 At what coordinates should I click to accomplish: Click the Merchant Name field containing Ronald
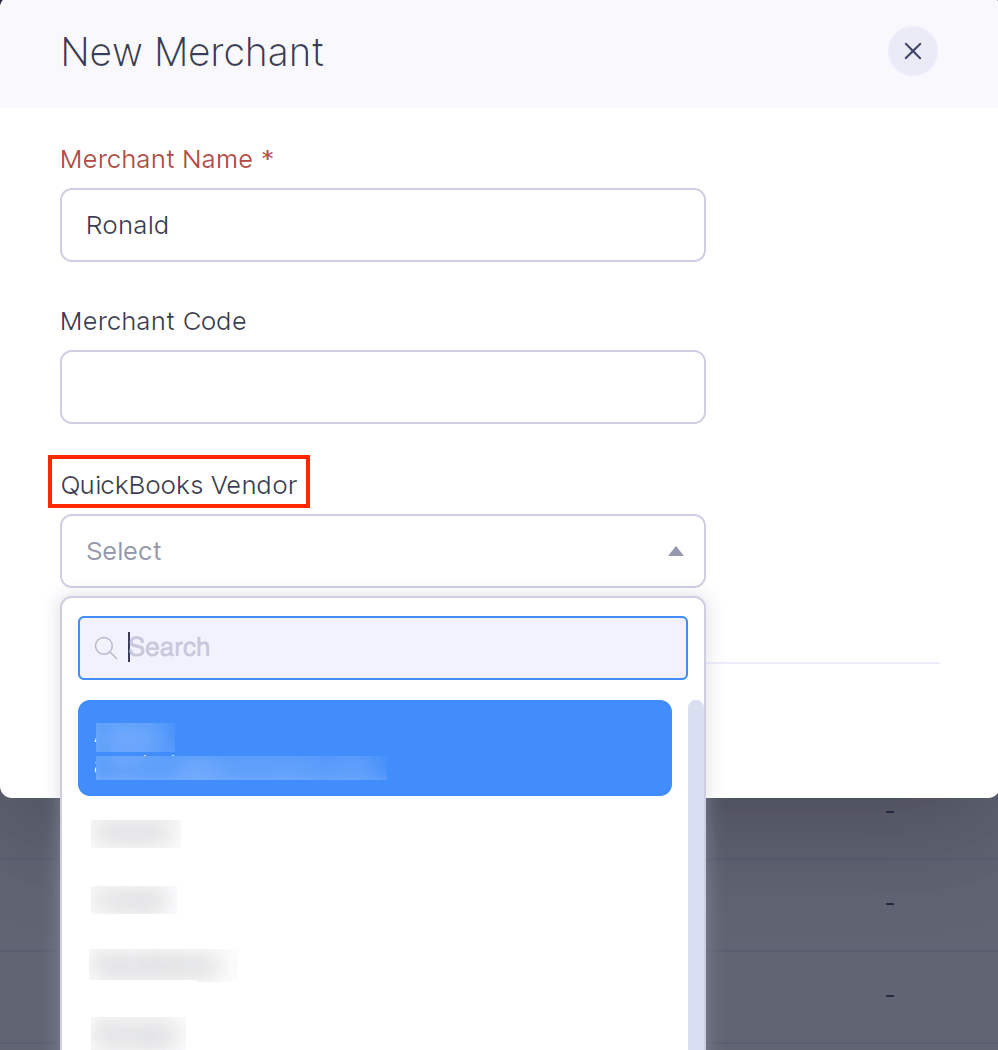click(383, 225)
